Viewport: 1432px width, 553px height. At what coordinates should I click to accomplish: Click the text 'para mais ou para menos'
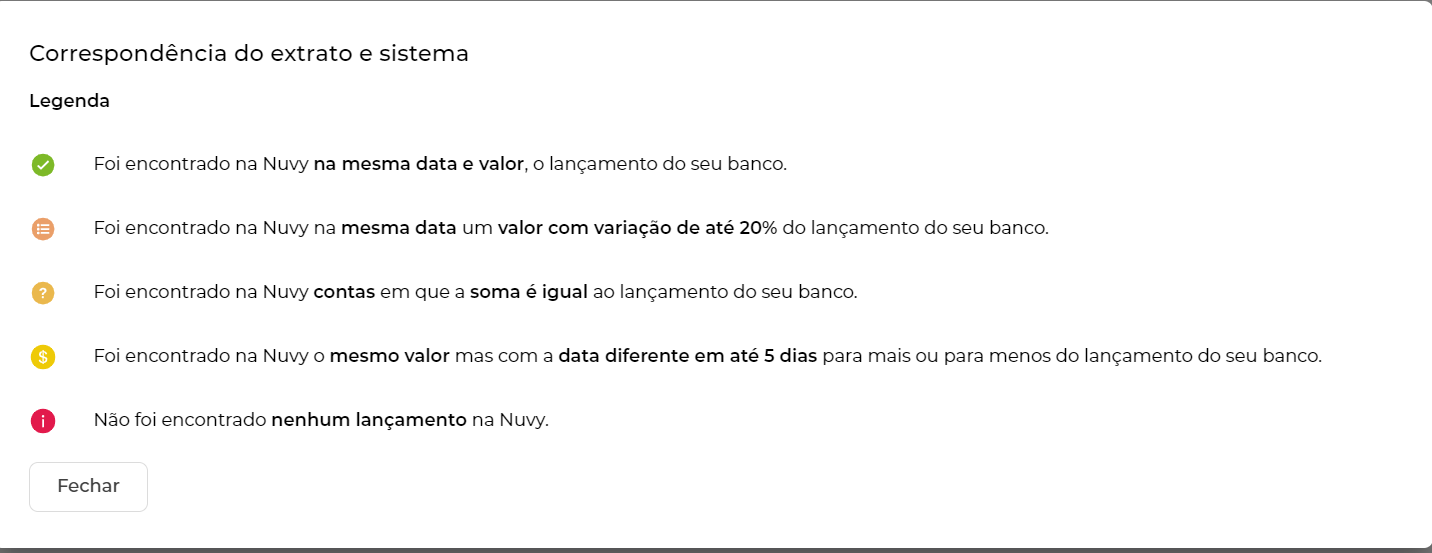tap(926, 356)
